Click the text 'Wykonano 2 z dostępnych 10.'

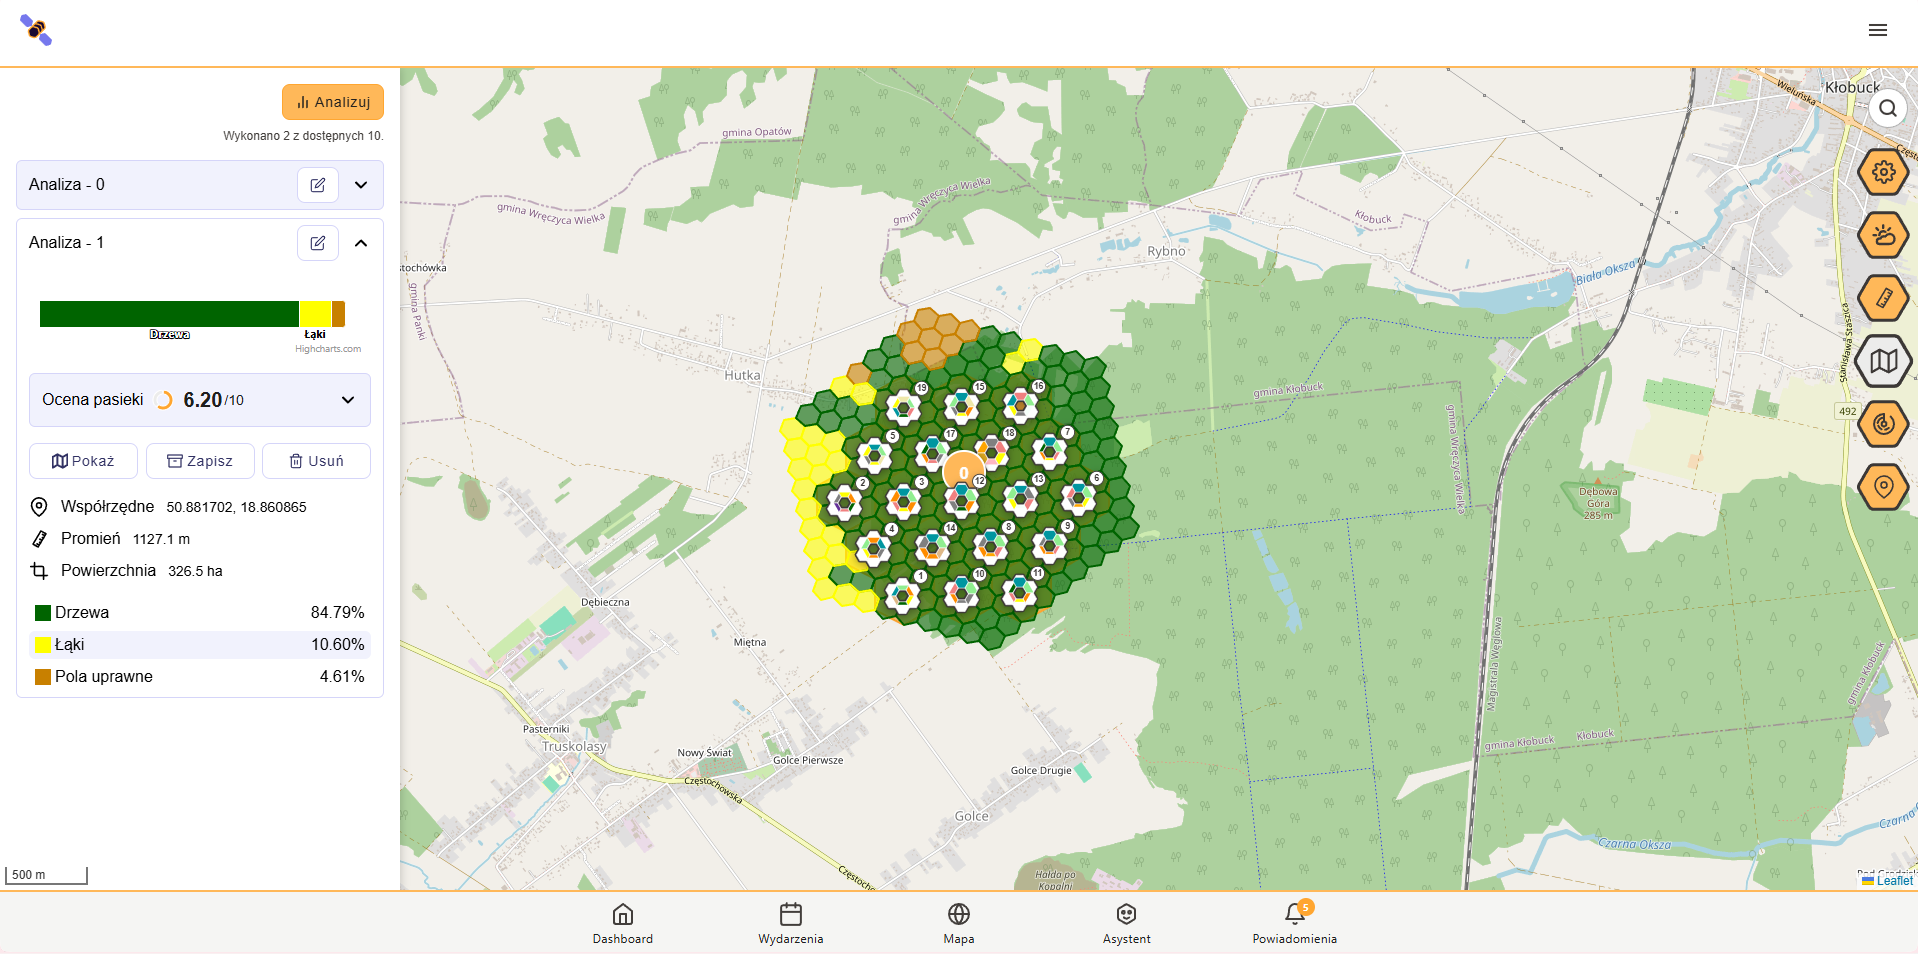[303, 136]
